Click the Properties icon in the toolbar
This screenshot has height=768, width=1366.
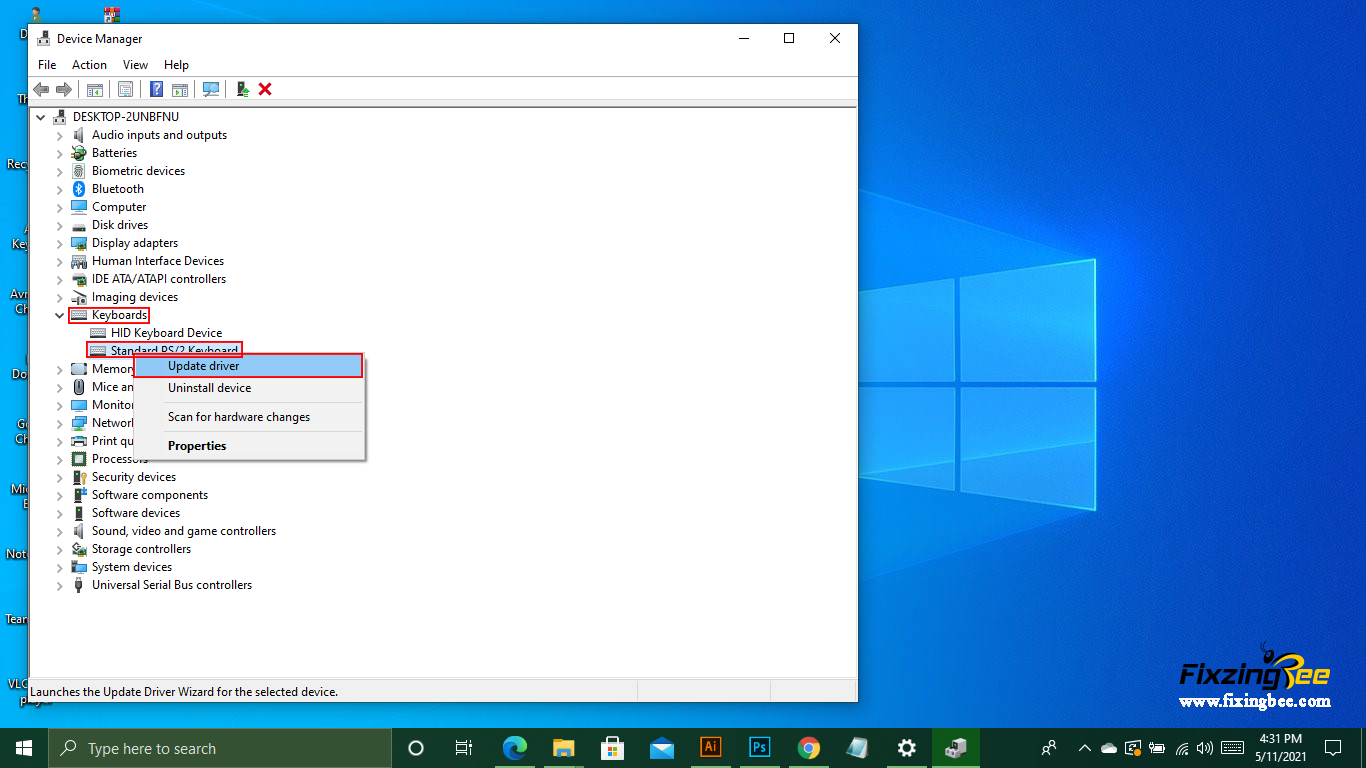[125, 89]
